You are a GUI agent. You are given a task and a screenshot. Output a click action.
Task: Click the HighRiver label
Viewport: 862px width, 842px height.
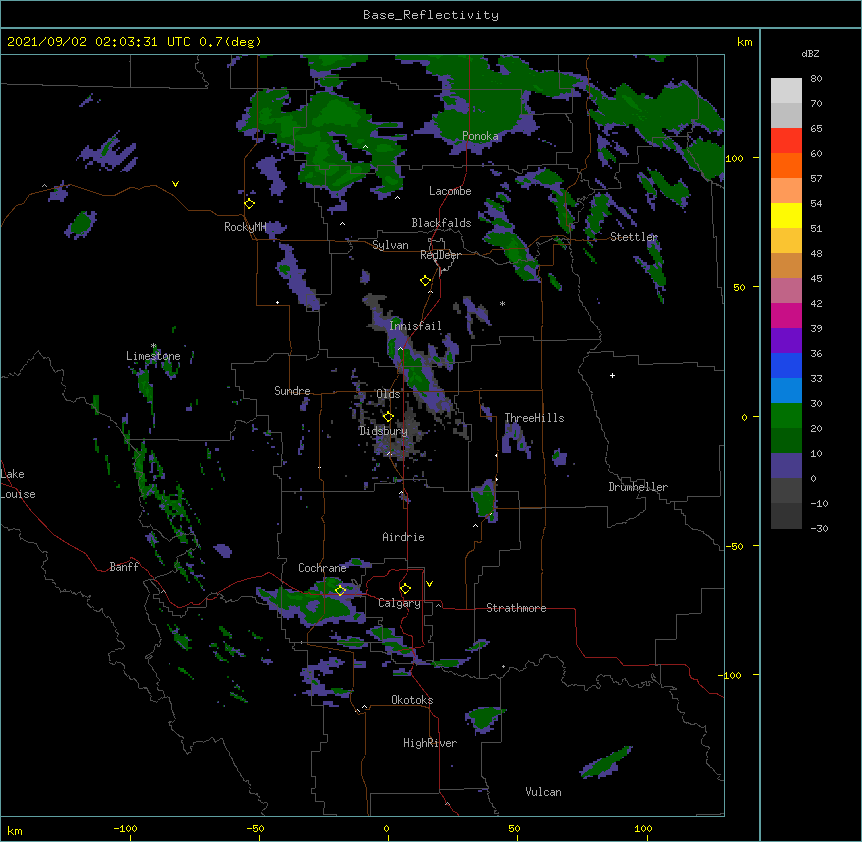coord(430,743)
